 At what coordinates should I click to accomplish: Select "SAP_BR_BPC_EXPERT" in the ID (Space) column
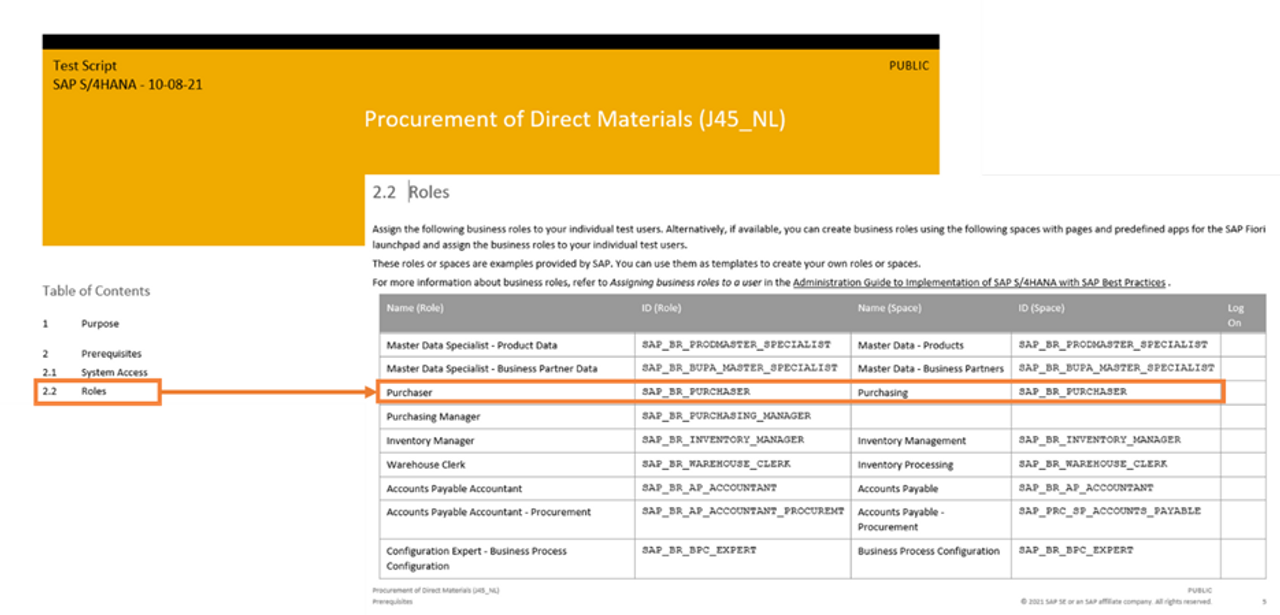coord(1076,550)
